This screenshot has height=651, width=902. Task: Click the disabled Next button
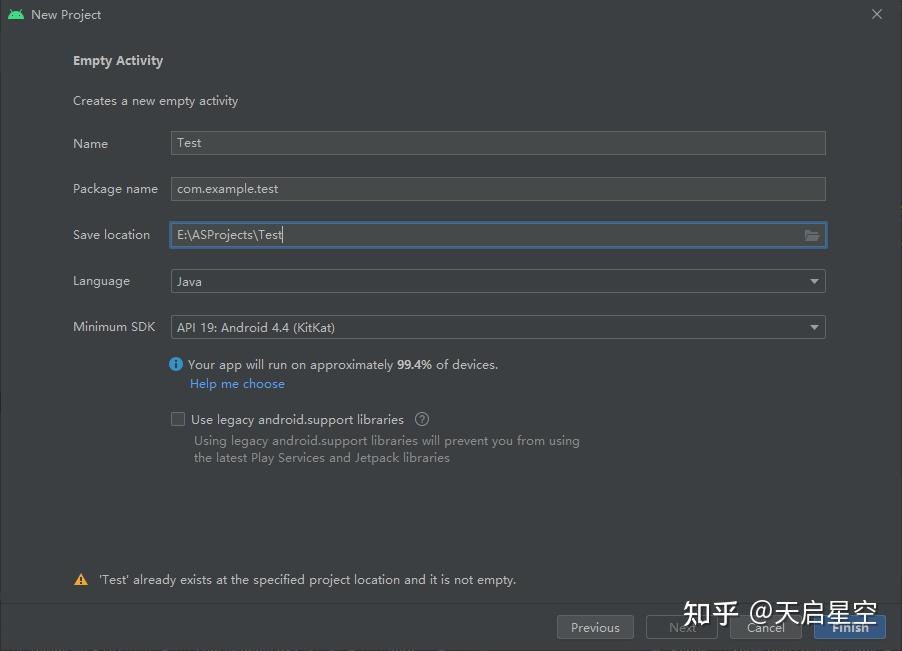681,627
